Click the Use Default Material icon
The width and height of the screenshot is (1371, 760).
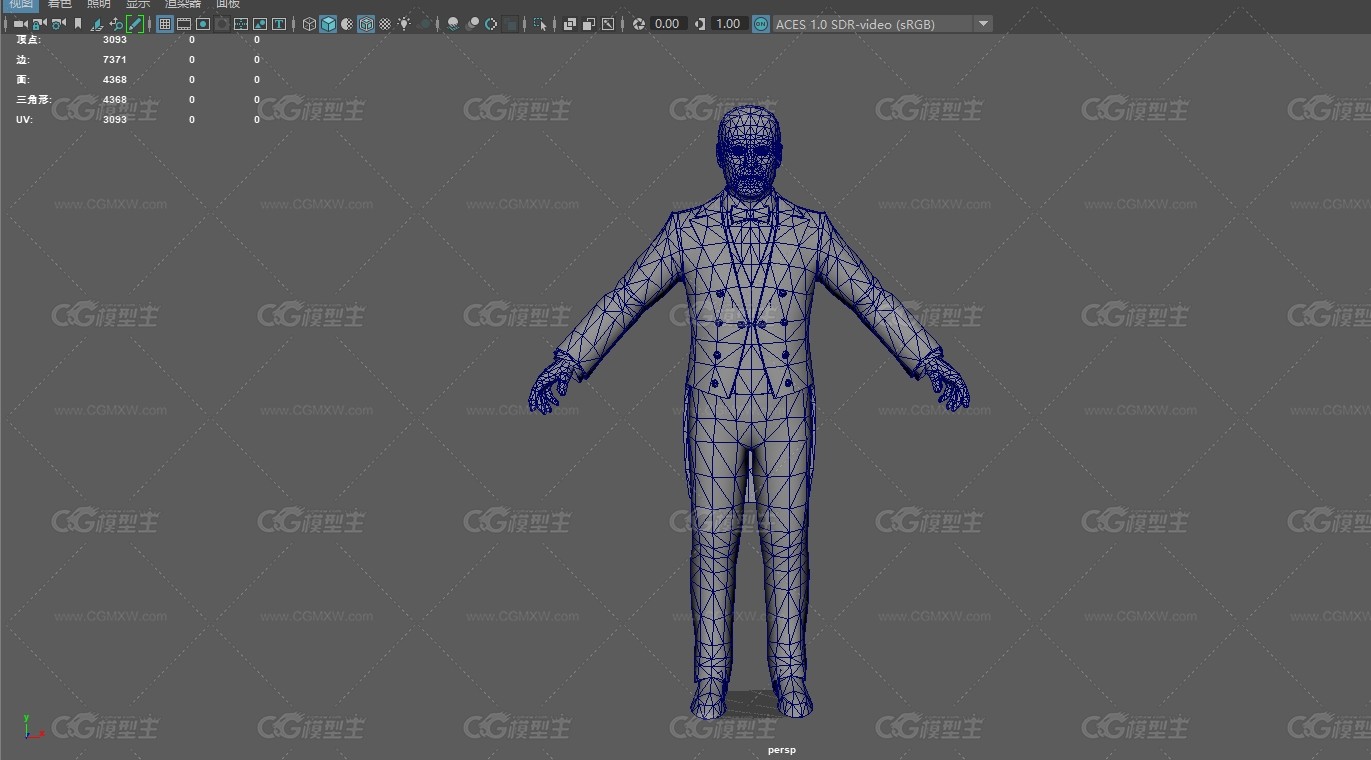[347, 24]
